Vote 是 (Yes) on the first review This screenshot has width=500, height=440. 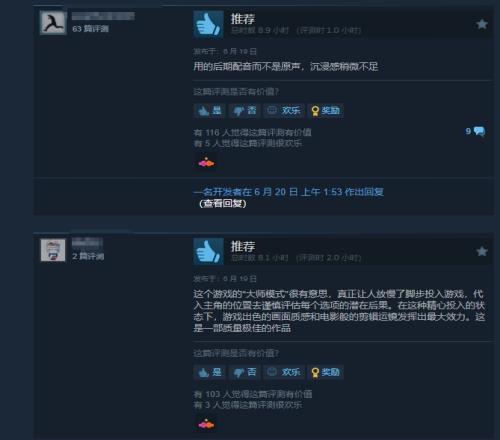(209, 111)
